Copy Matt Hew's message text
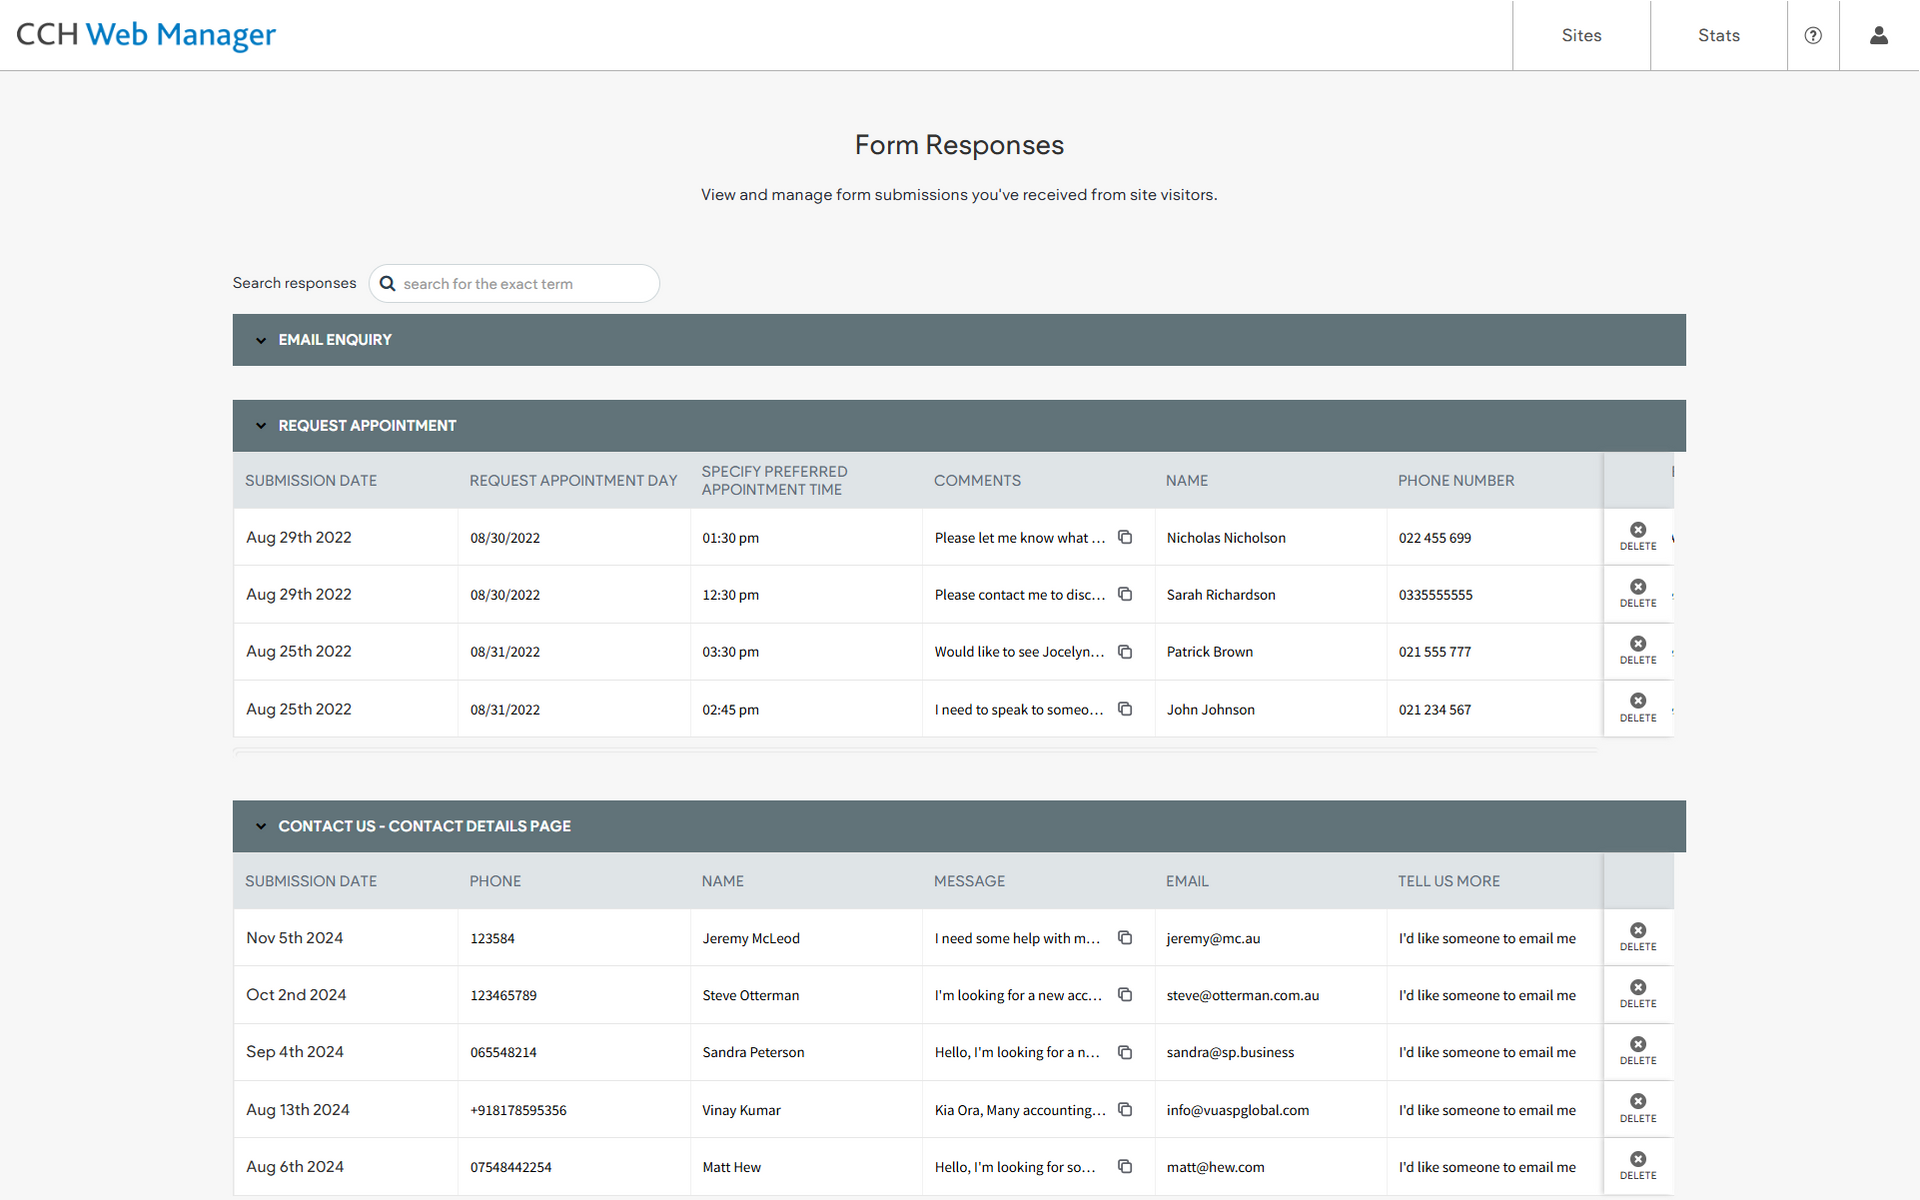This screenshot has width=1920, height=1200. 1125,1167
